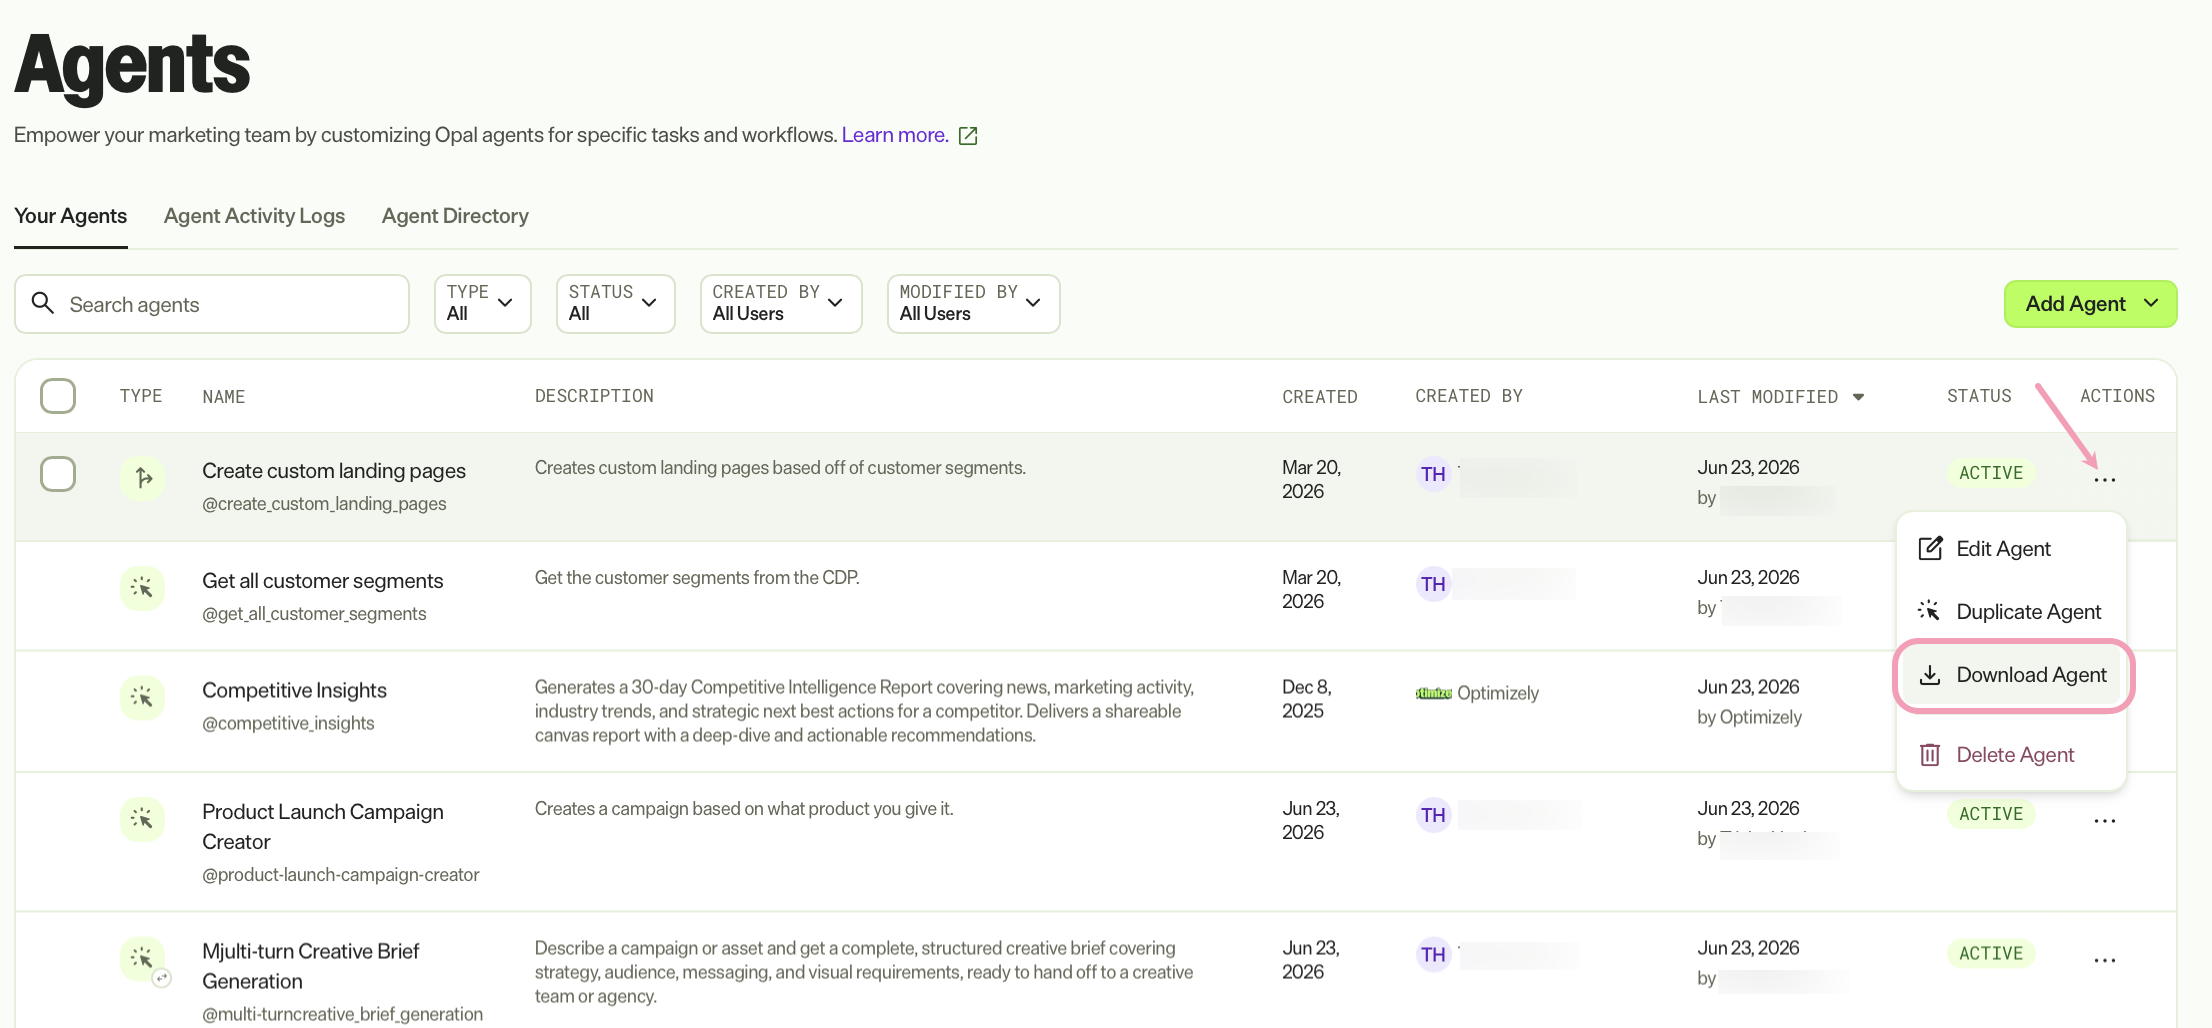The height and width of the screenshot is (1028, 2212).
Task: Click the @get_all_customer_segments handle text
Action: coord(314,614)
